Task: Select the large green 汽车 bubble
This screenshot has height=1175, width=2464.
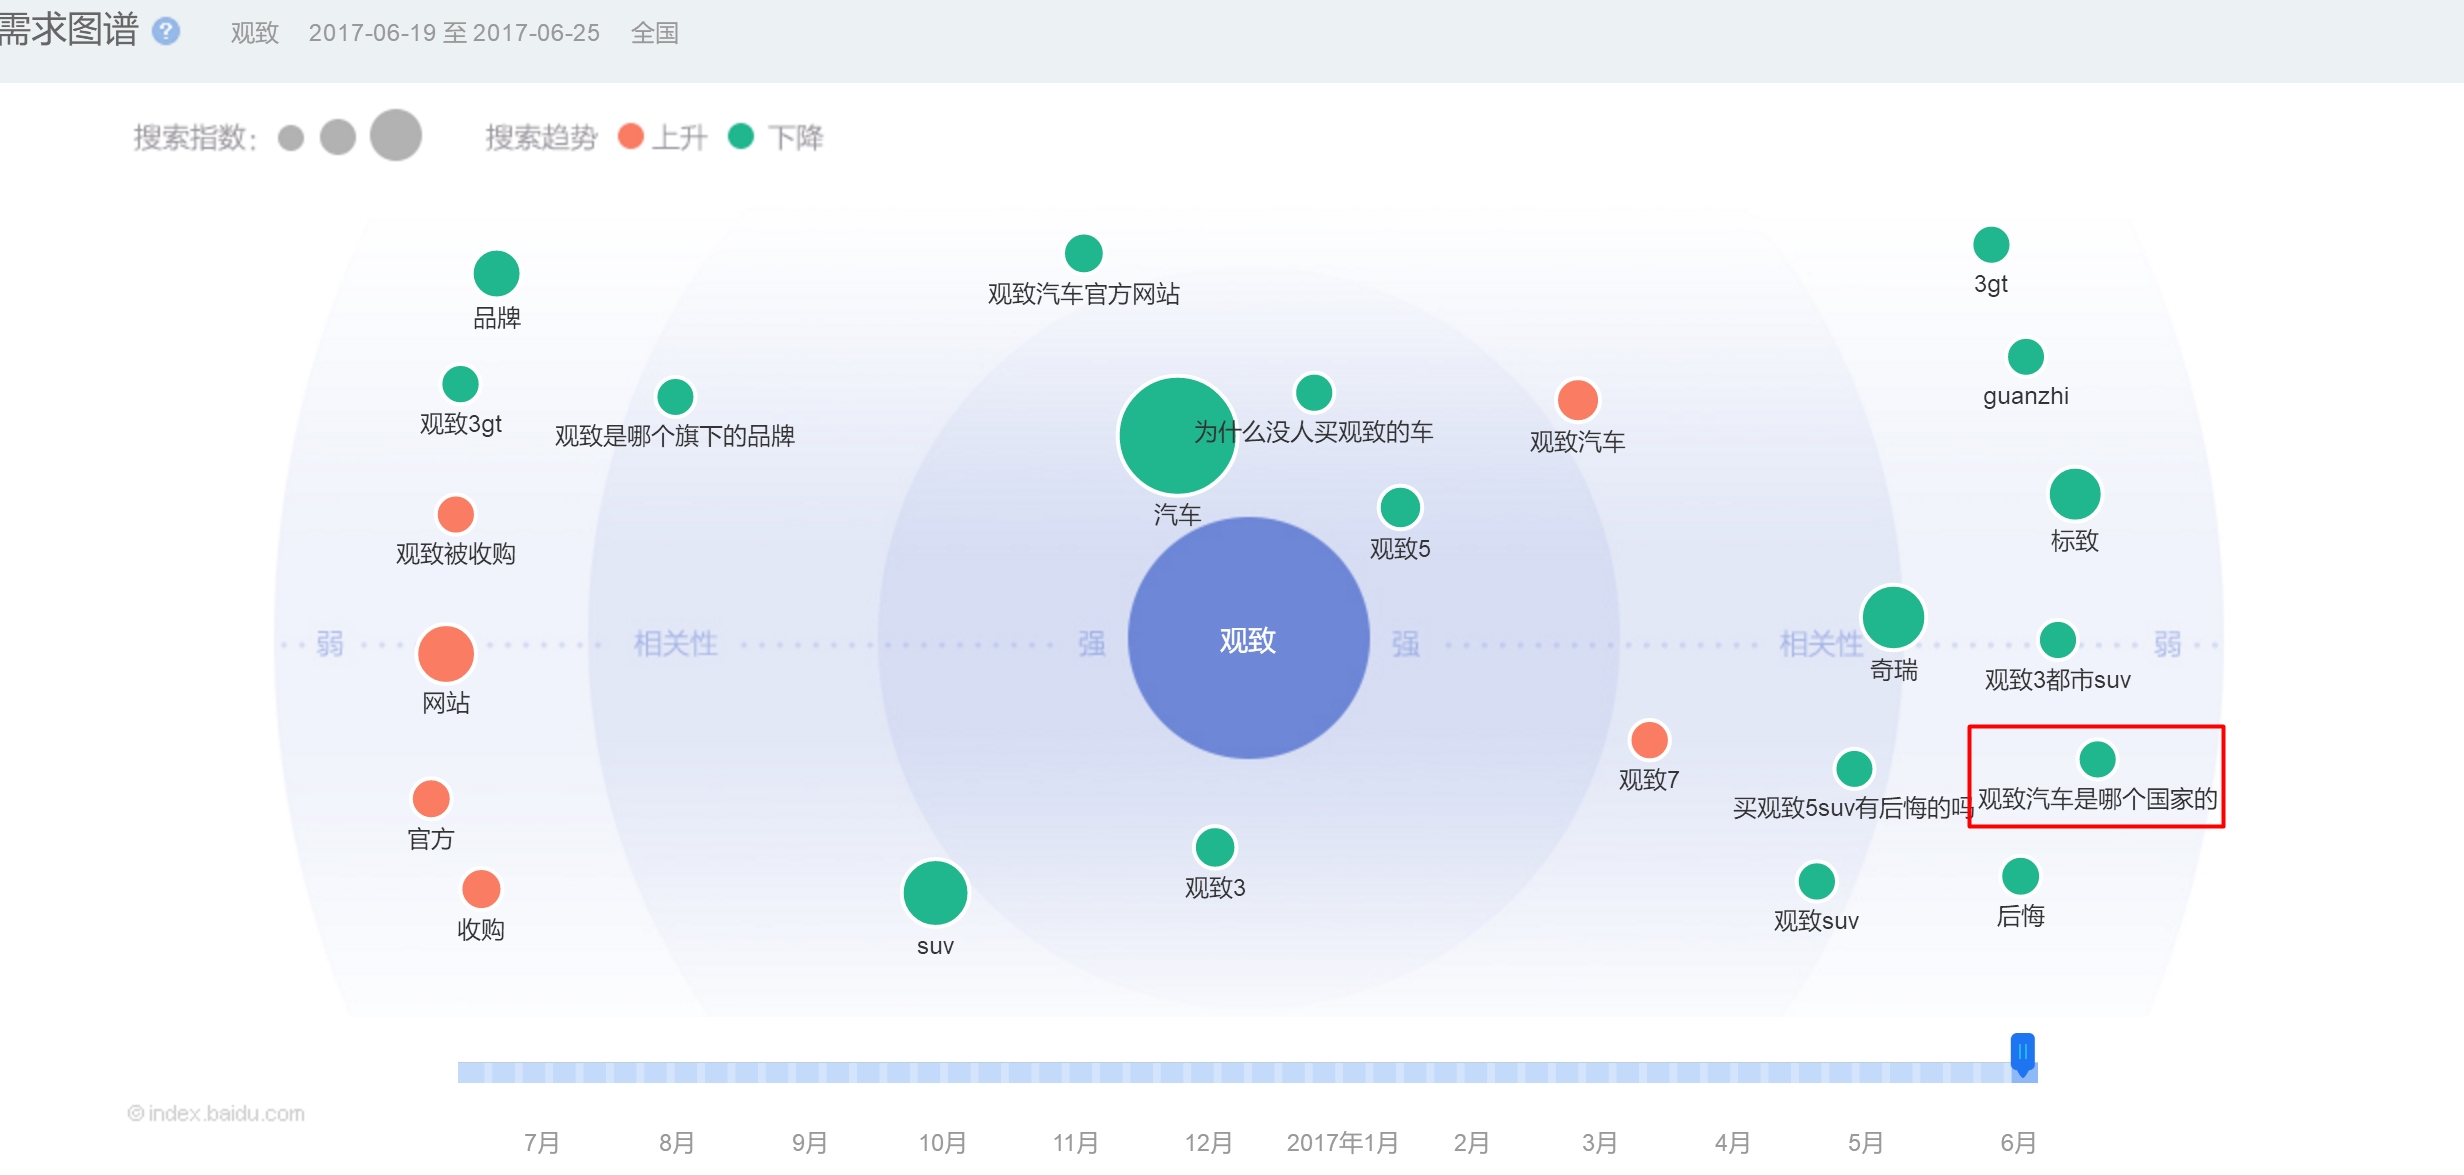Action: tap(1178, 436)
